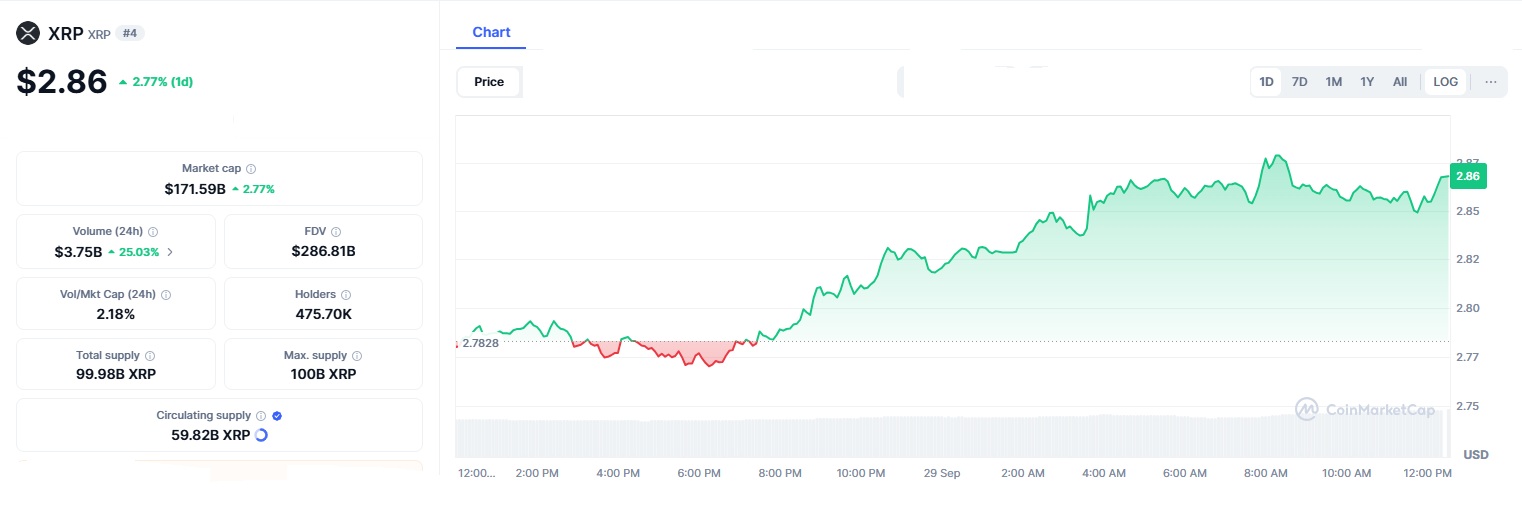Image resolution: width=1522 pixels, height=510 pixels.
Task: Open the Chart tab
Action: point(491,32)
